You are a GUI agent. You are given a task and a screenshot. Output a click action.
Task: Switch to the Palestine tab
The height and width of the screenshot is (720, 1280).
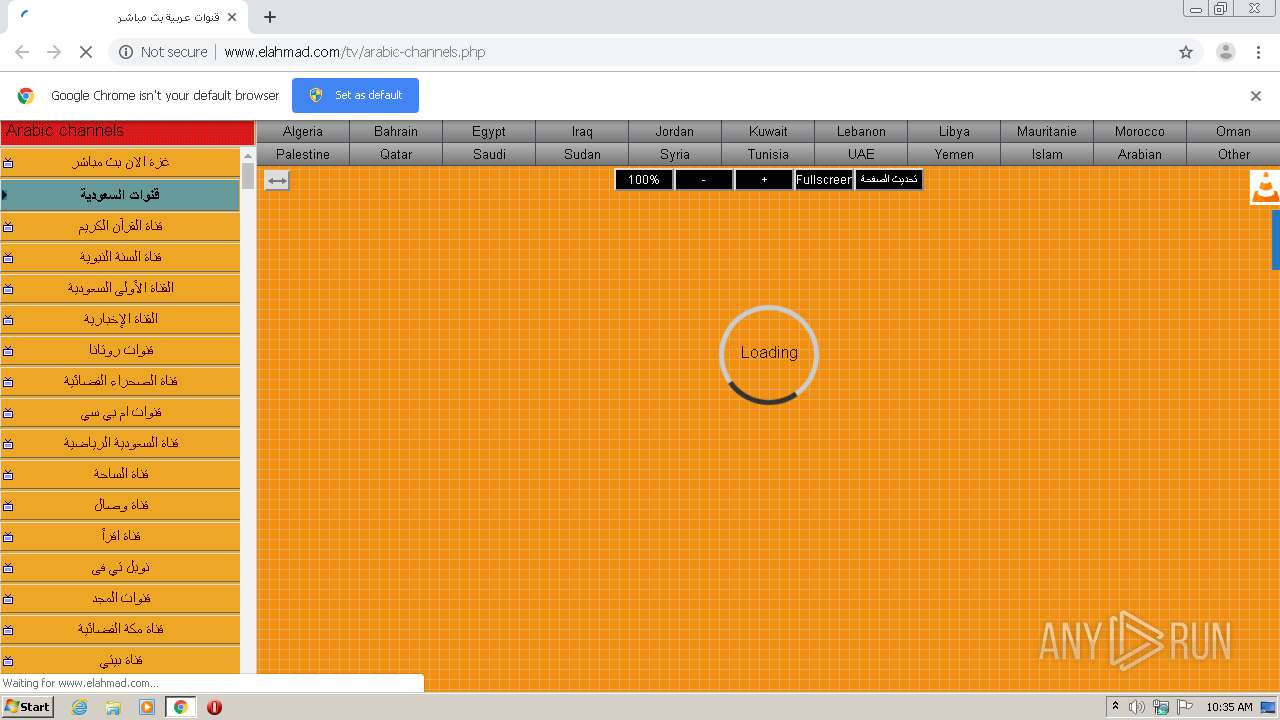[x=303, y=154]
